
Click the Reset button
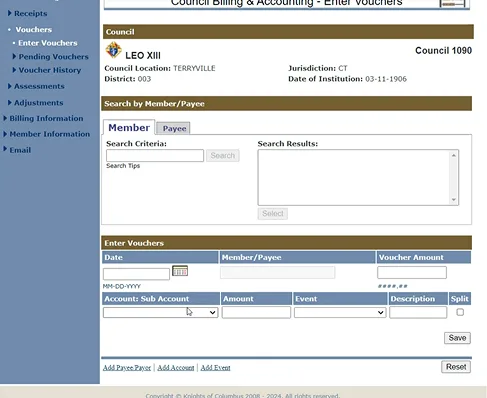456,367
